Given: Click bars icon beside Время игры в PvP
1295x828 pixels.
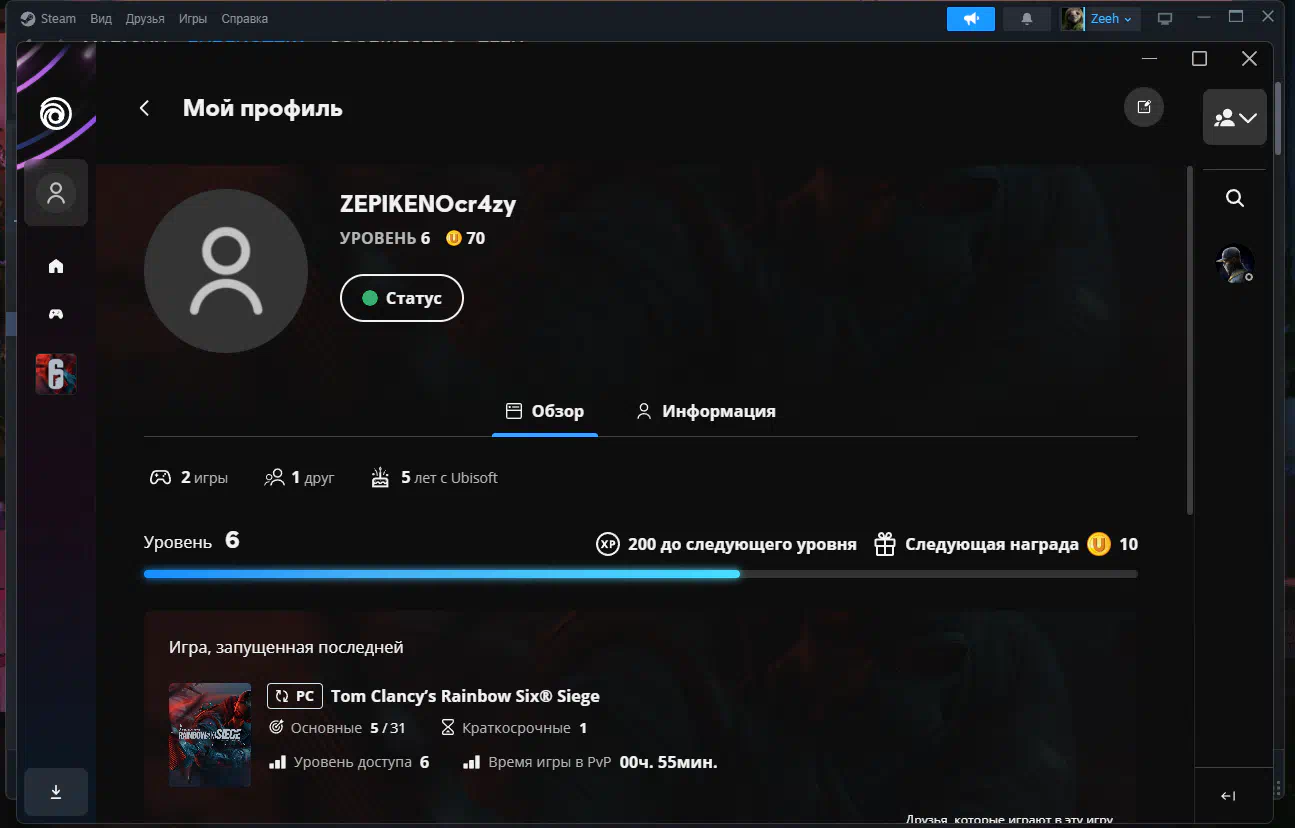Looking at the screenshot, I should tap(471, 762).
